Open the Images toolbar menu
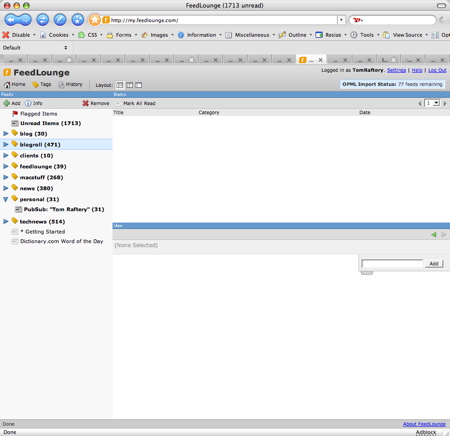This screenshot has height=436, width=450. click(157, 35)
